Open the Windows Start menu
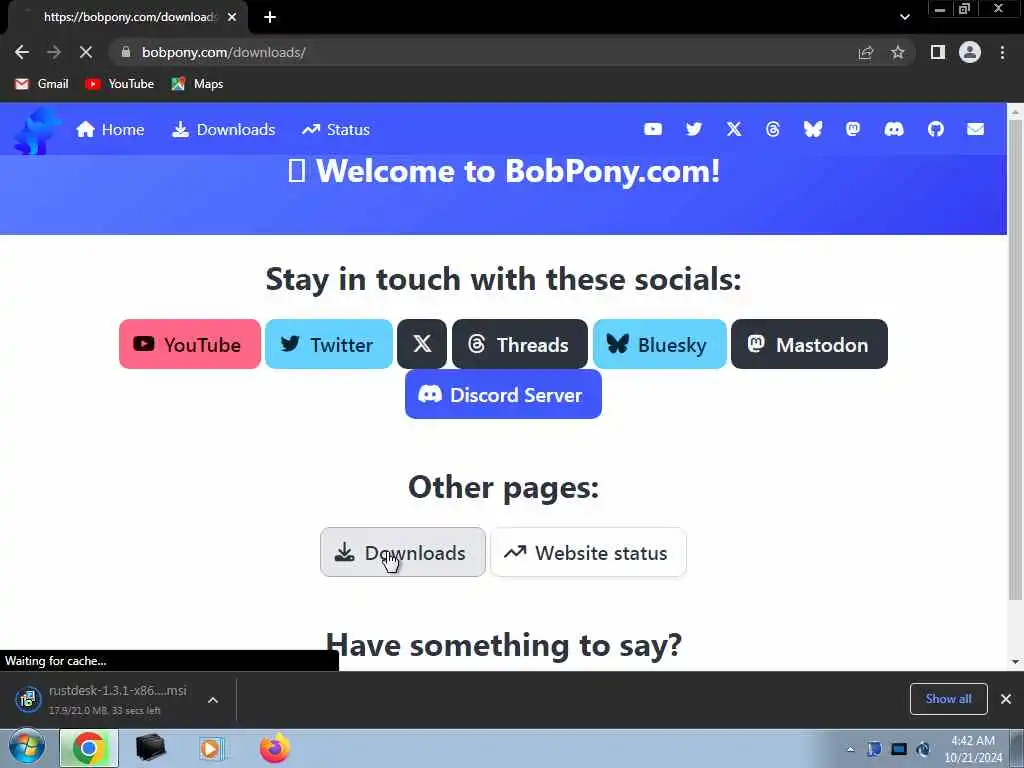Screen dimensions: 1024x768 tap(27, 748)
